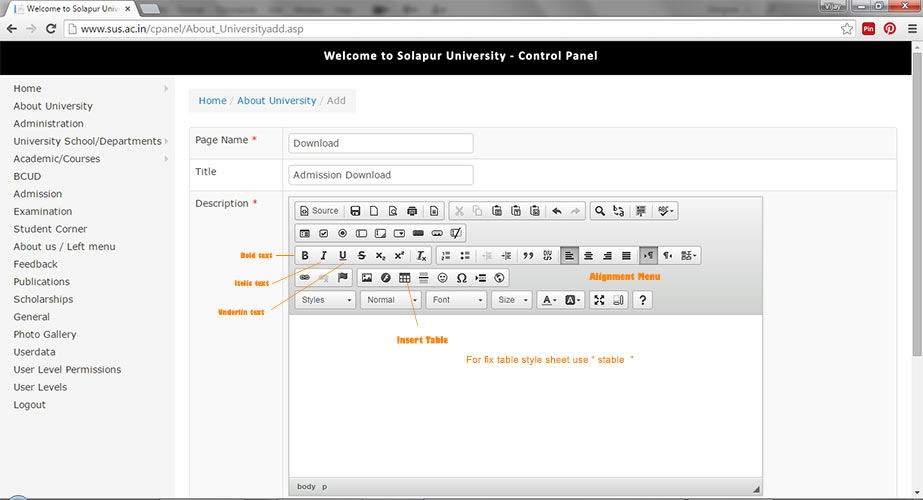The image size is (923, 500).
Task: Insert a Table in editor
Action: click(404, 277)
